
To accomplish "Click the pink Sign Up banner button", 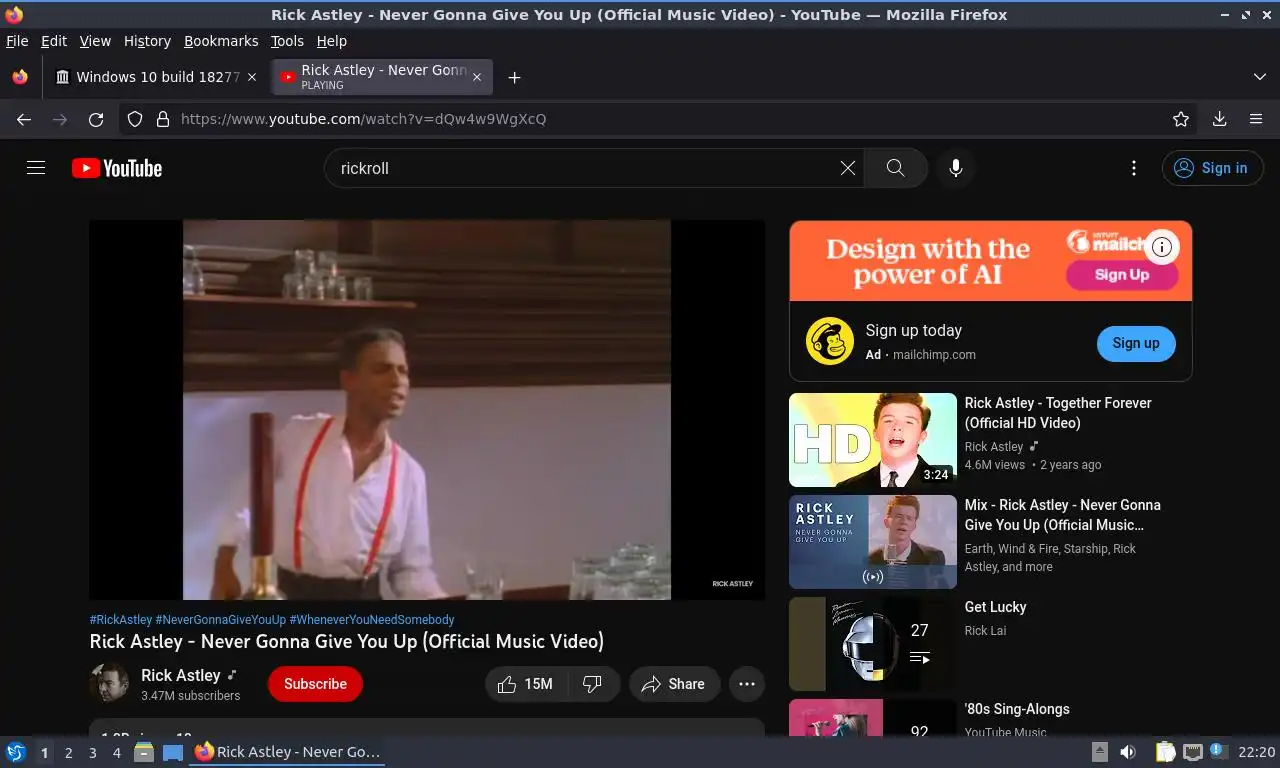I will (x=1122, y=275).
